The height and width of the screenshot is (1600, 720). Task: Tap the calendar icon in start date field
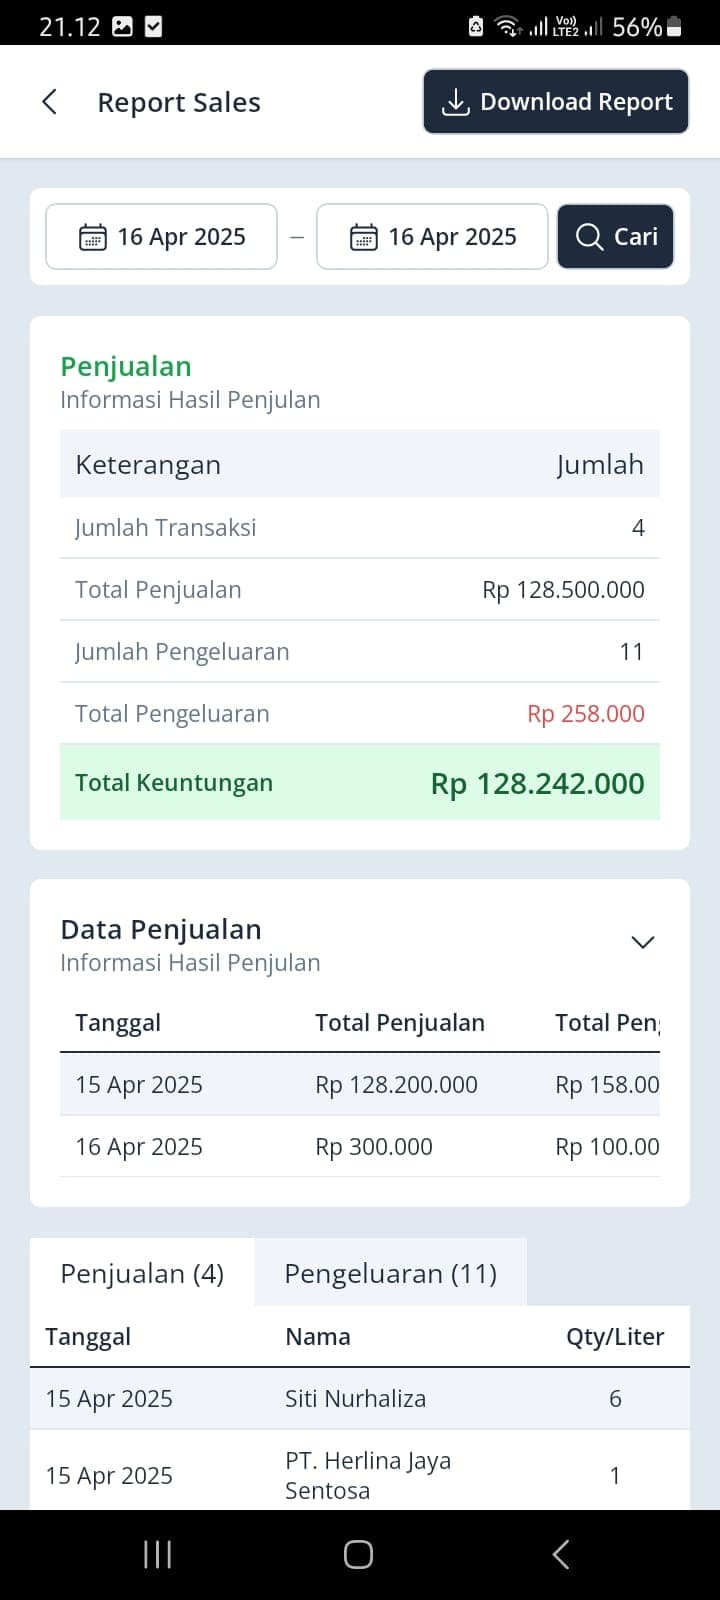pos(92,237)
